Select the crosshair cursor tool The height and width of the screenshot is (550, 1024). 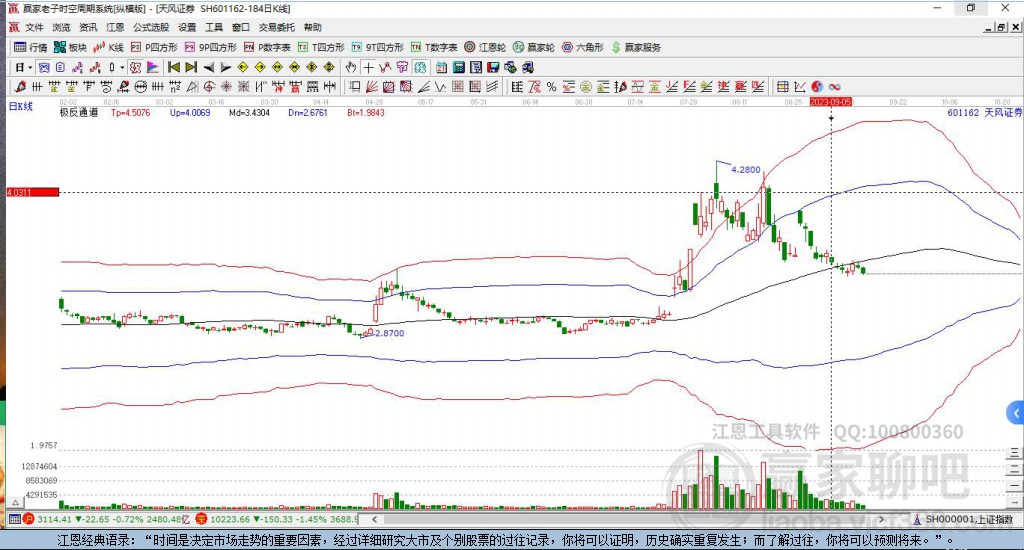[369, 67]
